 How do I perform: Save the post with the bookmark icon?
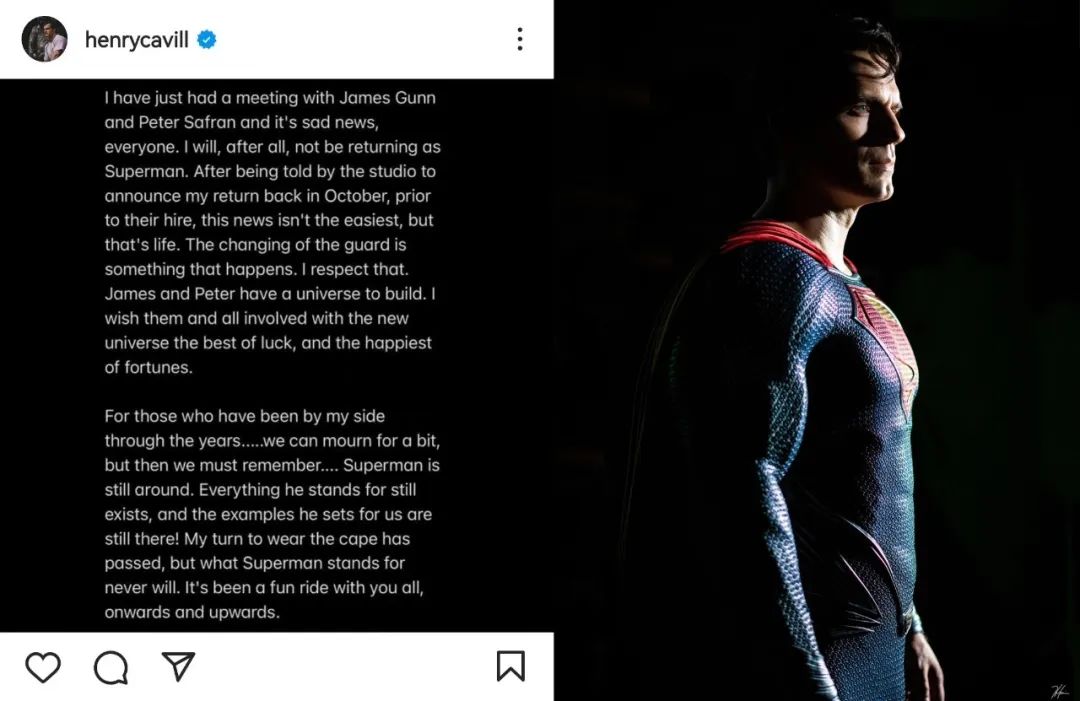pyautogui.click(x=510, y=666)
